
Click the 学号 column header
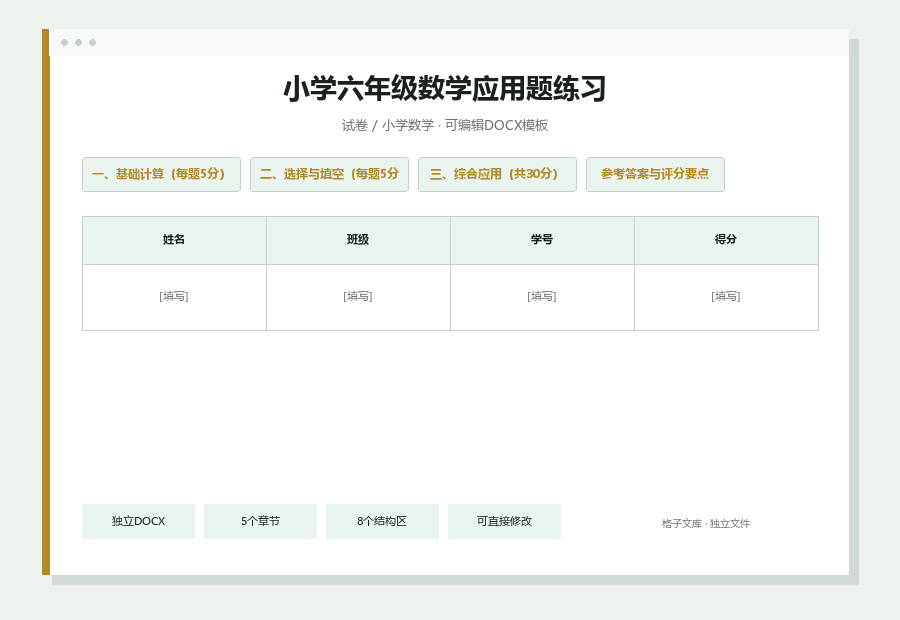click(542, 240)
